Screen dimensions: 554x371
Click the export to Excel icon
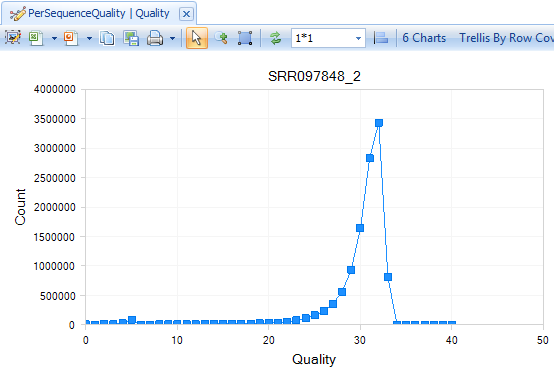click(36, 38)
